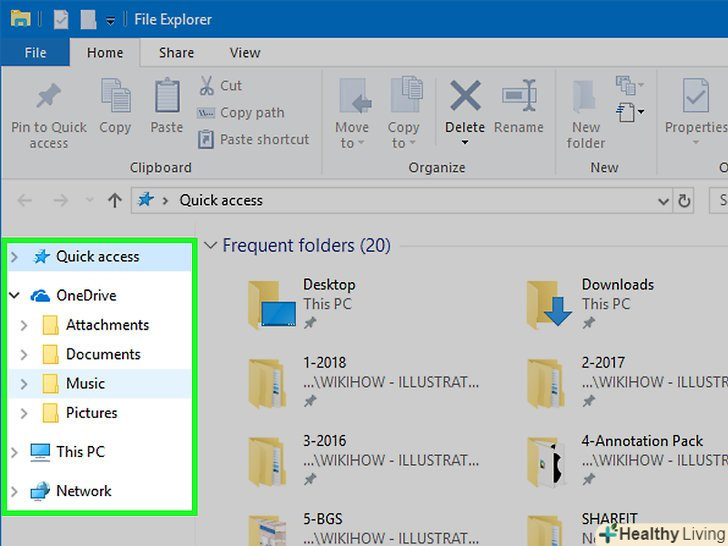Viewport: 728px width, 546px height.
Task: Expand the Pictures folder node
Action: click(x=24, y=413)
